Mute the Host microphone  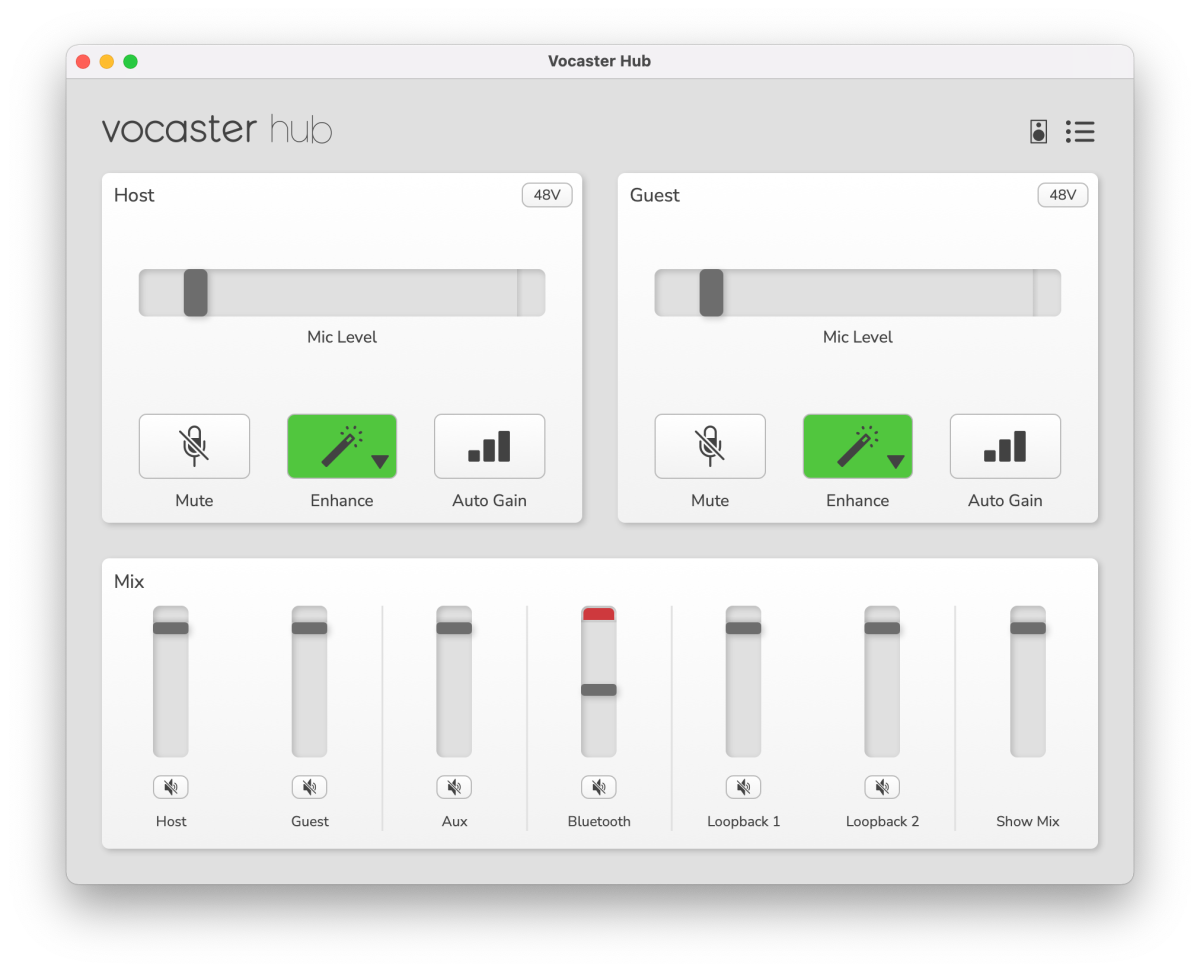[x=194, y=446]
